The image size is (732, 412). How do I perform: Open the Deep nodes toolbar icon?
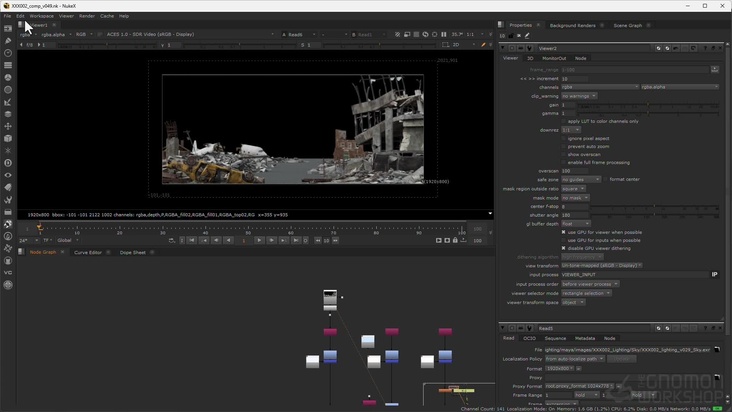[x=8, y=163]
